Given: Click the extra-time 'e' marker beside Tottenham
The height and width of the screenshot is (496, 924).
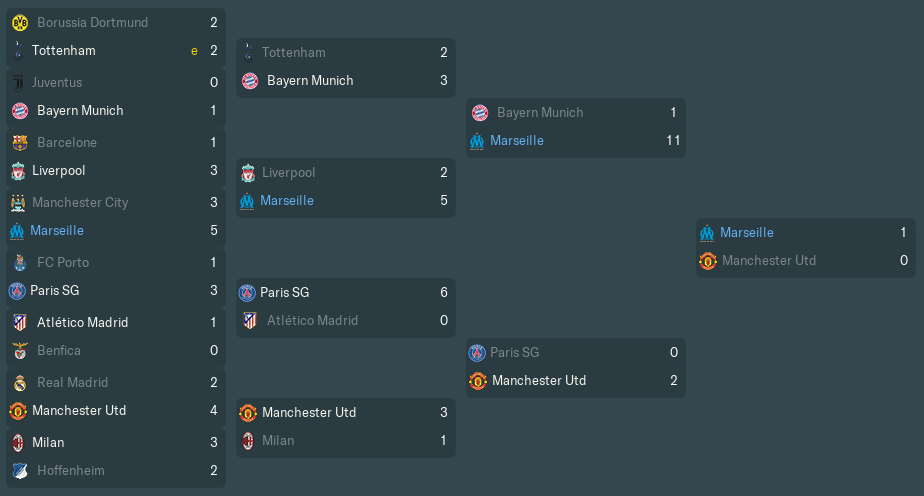Looking at the screenshot, I should click(194, 51).
